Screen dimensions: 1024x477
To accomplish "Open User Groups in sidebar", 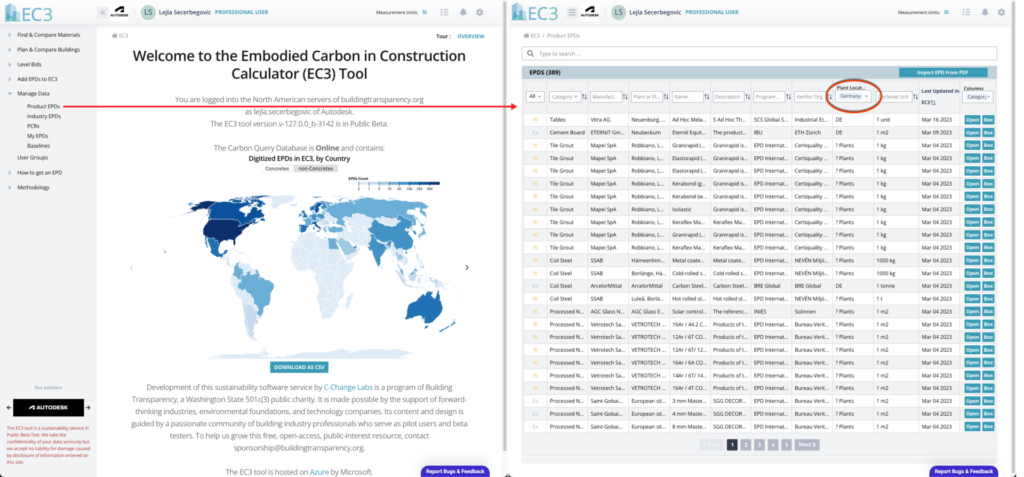I will coord(33,157).
